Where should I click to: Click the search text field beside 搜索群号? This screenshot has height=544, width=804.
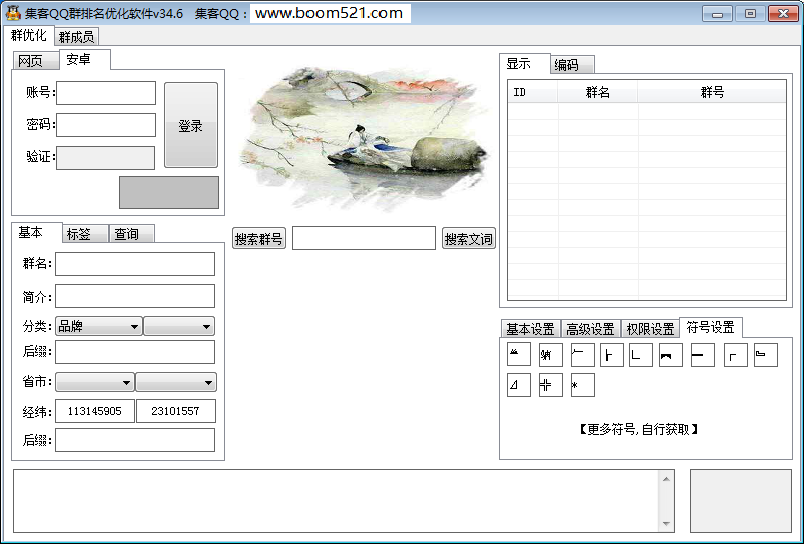[x=364, y=238]
